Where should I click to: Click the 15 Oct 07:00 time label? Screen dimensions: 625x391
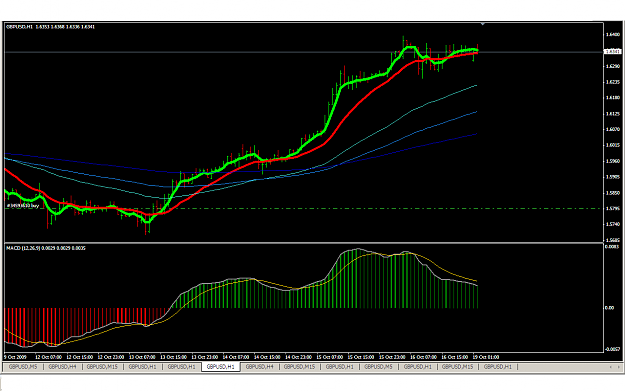coord(330,357)
